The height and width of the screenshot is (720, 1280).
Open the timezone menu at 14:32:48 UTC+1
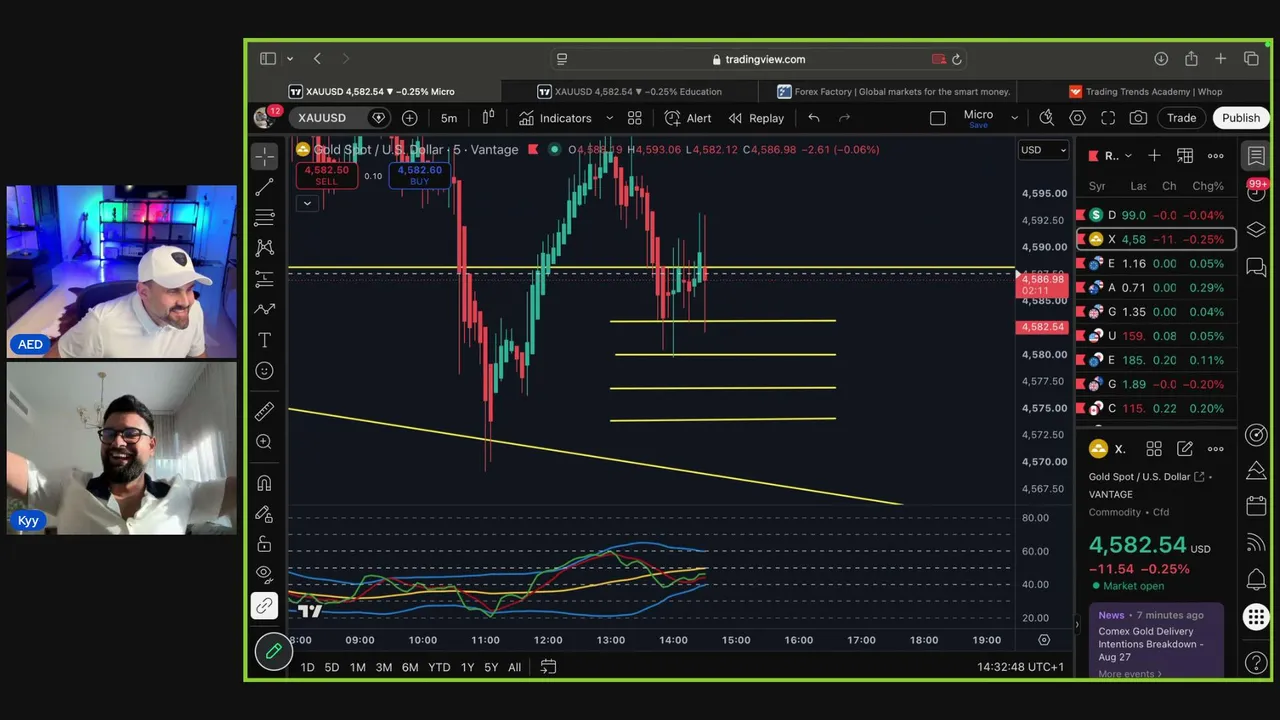[1021, 667]
